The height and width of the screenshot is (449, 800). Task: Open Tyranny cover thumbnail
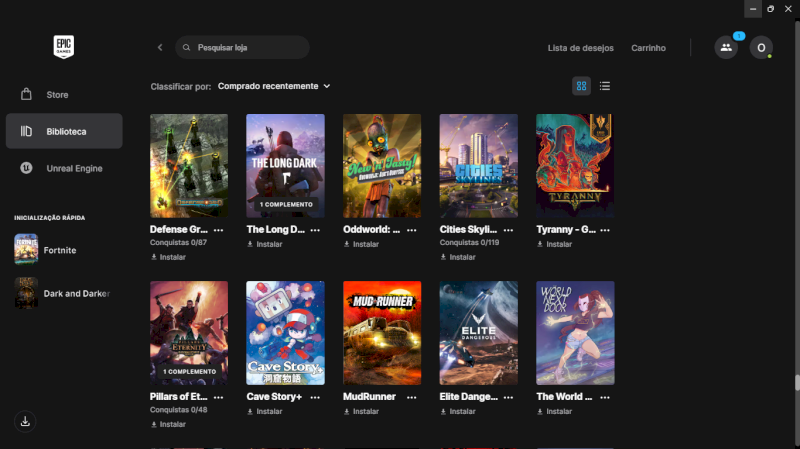click(x=575, y=166)
